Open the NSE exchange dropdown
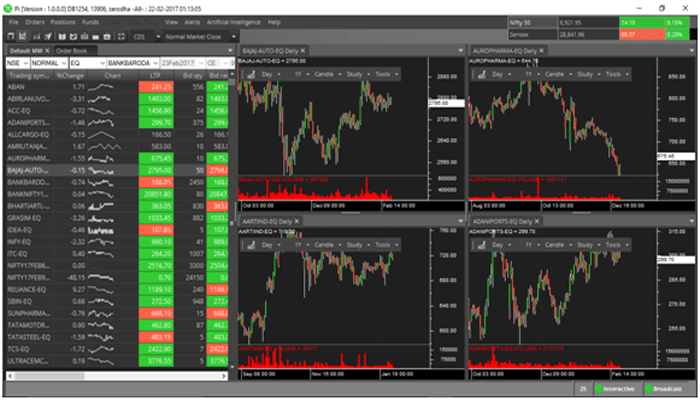This screenshot has width=700, height=400. click(x=25, y=63)
